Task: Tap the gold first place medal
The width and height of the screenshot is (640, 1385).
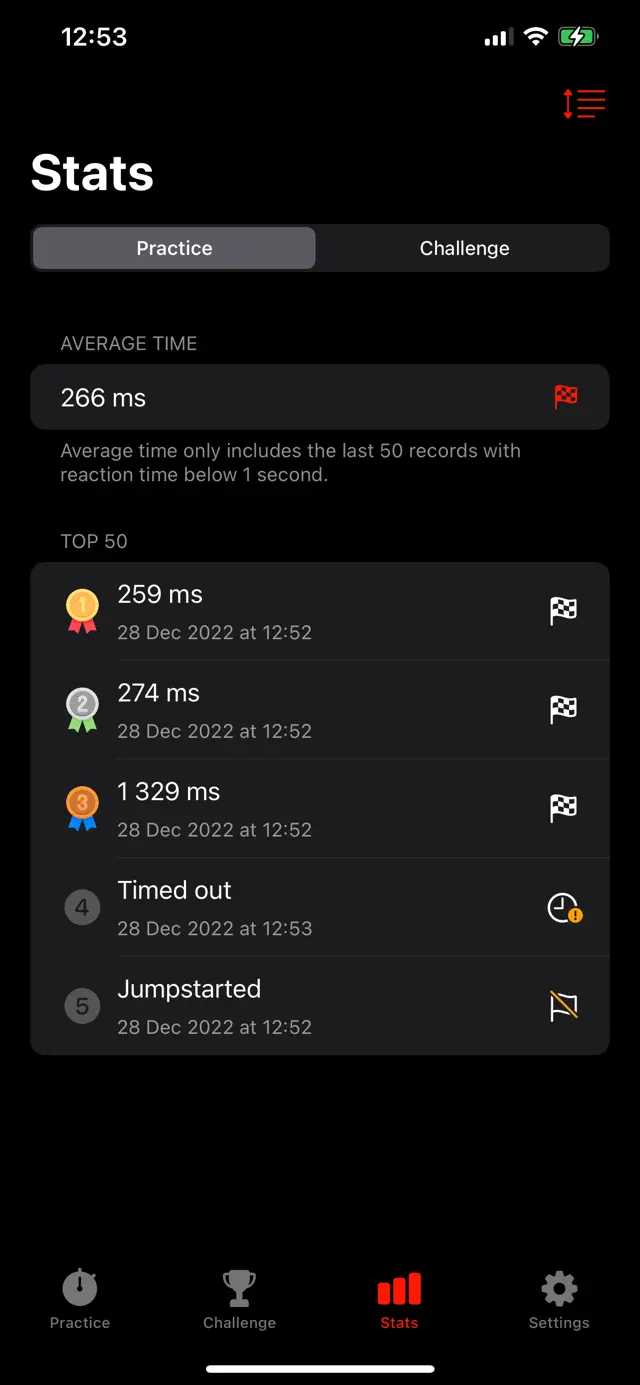Action: pos(81,610)
